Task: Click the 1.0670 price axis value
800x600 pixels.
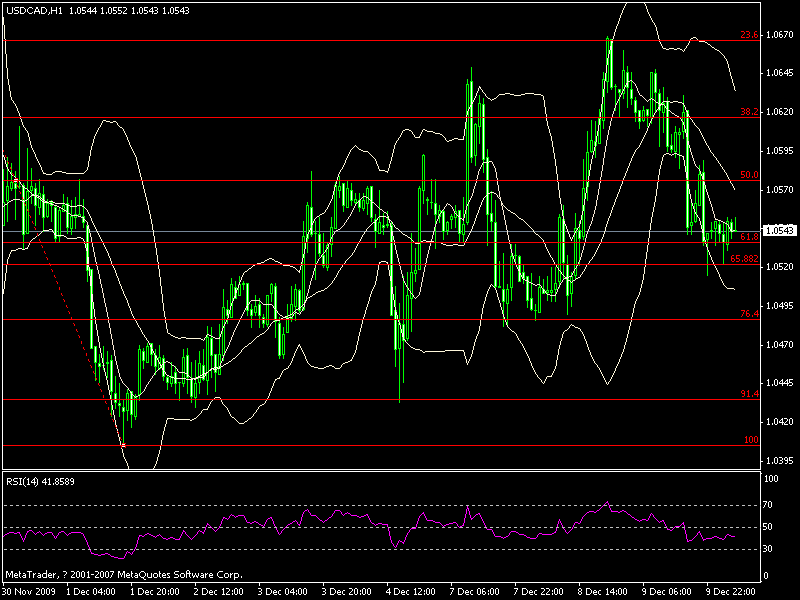Action: click(x=780, y=35)
